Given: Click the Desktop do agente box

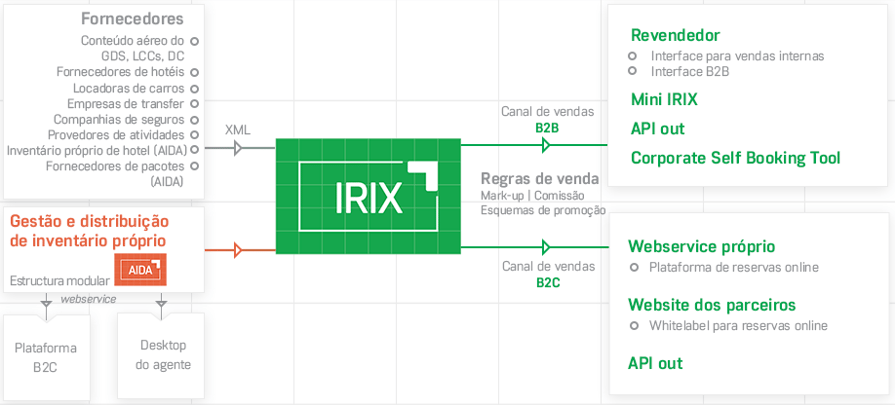Looking at the screenshot, I should (162, 355).
